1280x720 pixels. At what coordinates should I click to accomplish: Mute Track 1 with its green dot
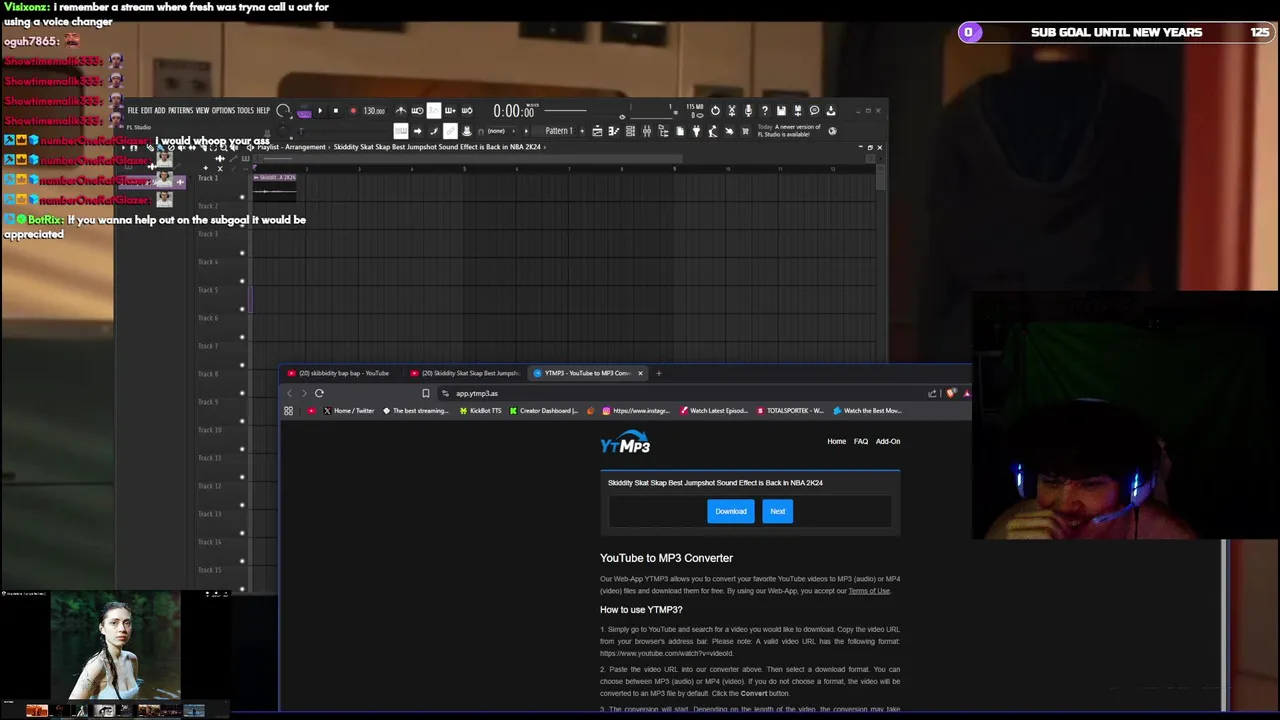coord(241,197)
